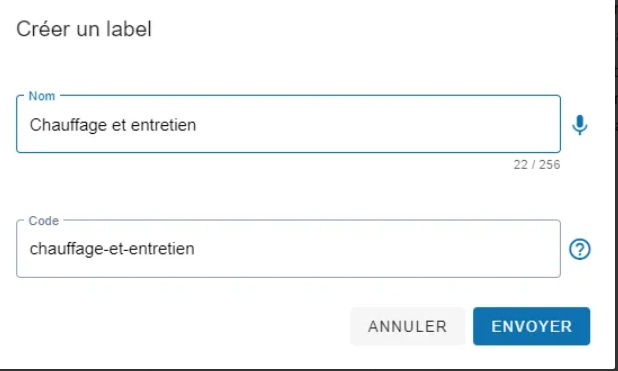Click the word 'entretien' in Nom field
618x371 pixels.
(163, 125)
